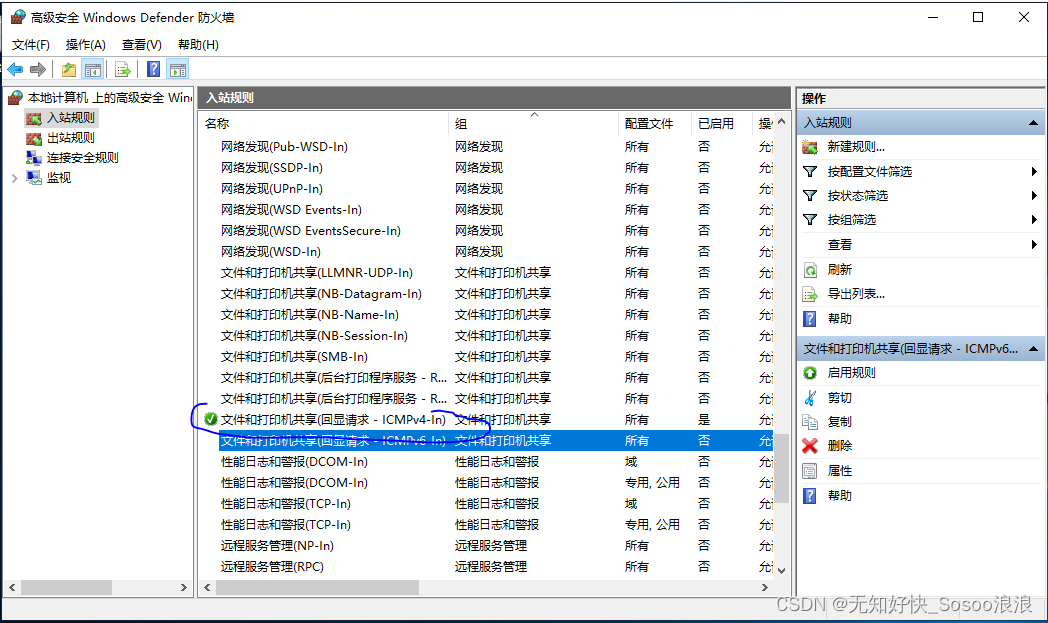The image size is (1048, 623).
Task: Click the Refresh (刷新) icon in actions pane
Action: click(810, 269)
